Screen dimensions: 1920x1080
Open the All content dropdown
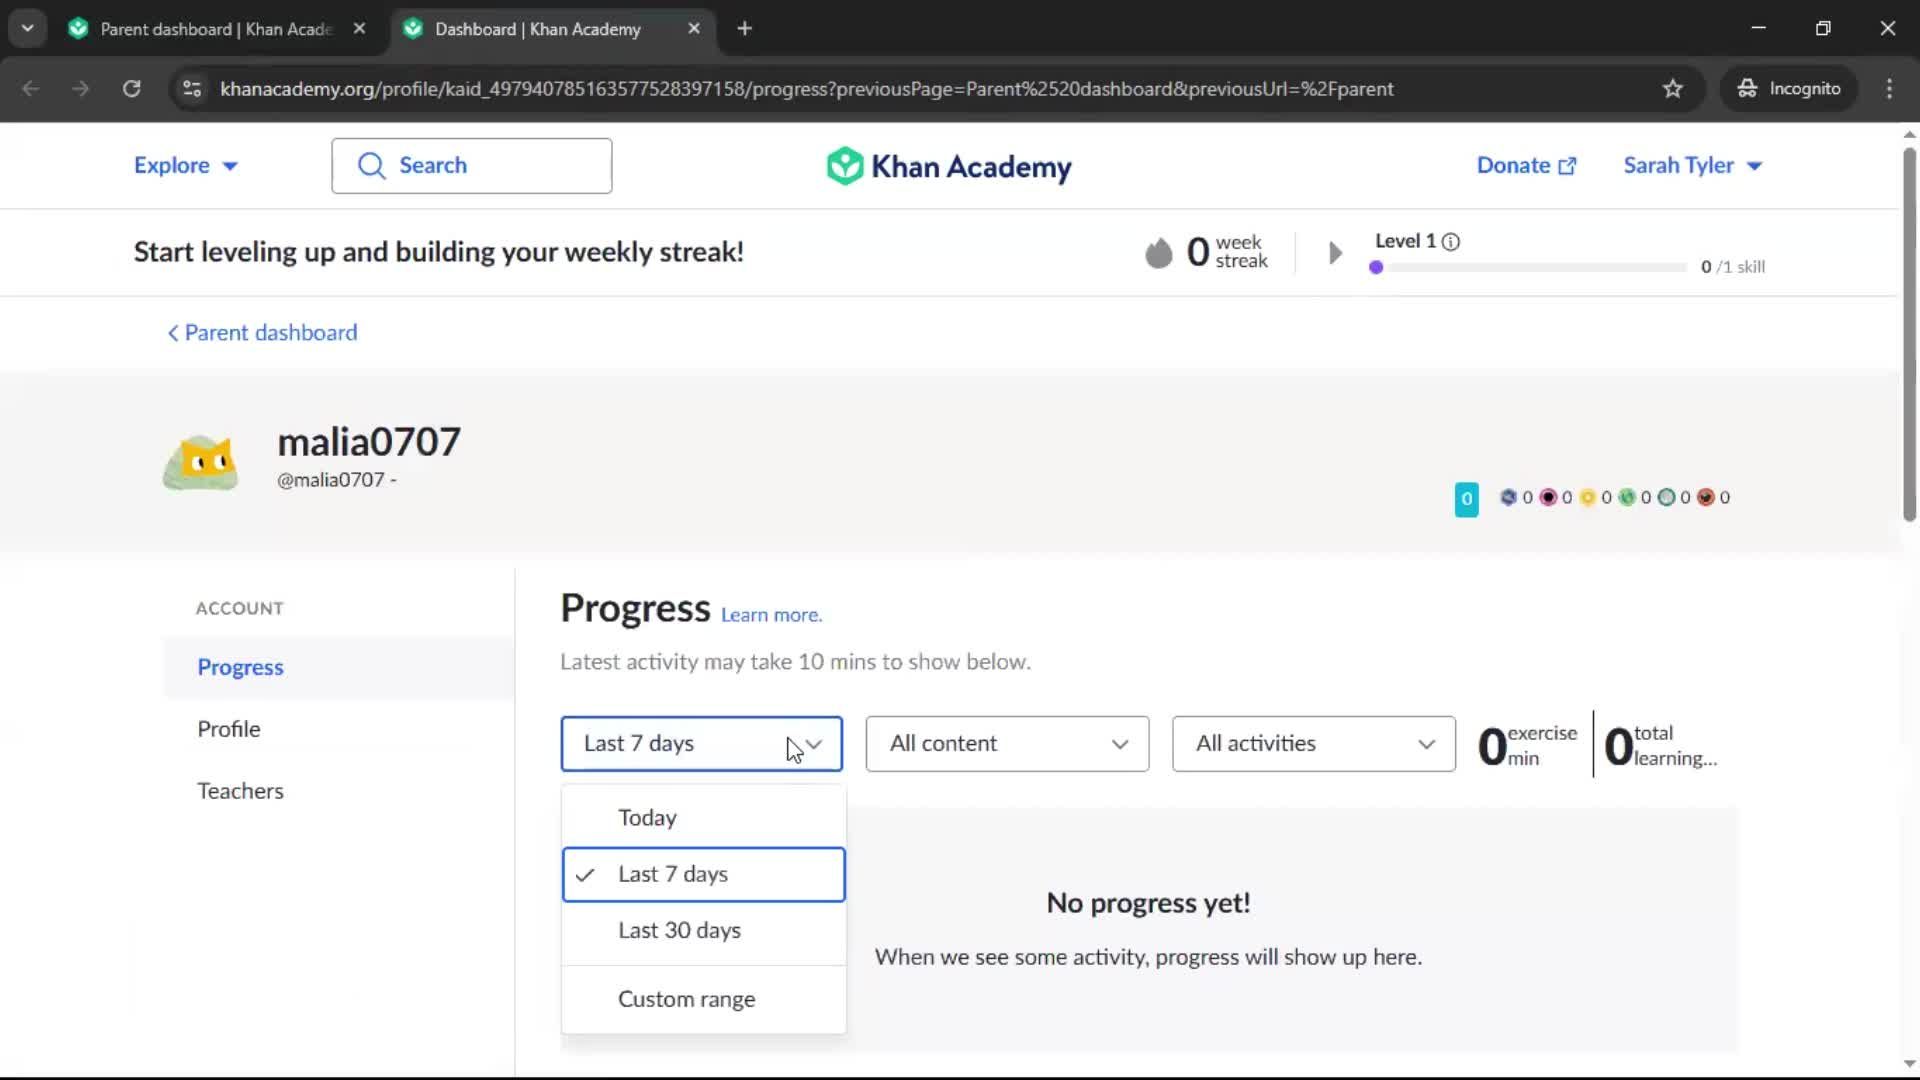pos(1007,744)
